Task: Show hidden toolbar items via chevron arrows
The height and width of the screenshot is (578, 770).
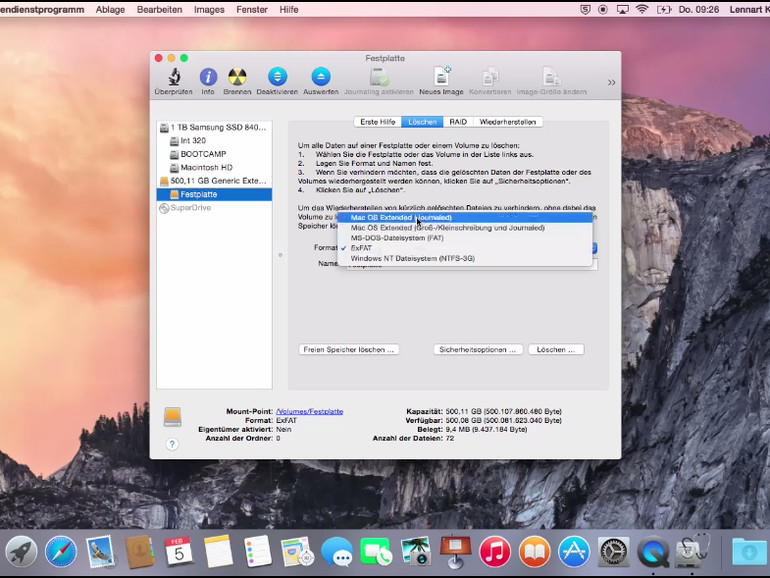Action: 611,83
